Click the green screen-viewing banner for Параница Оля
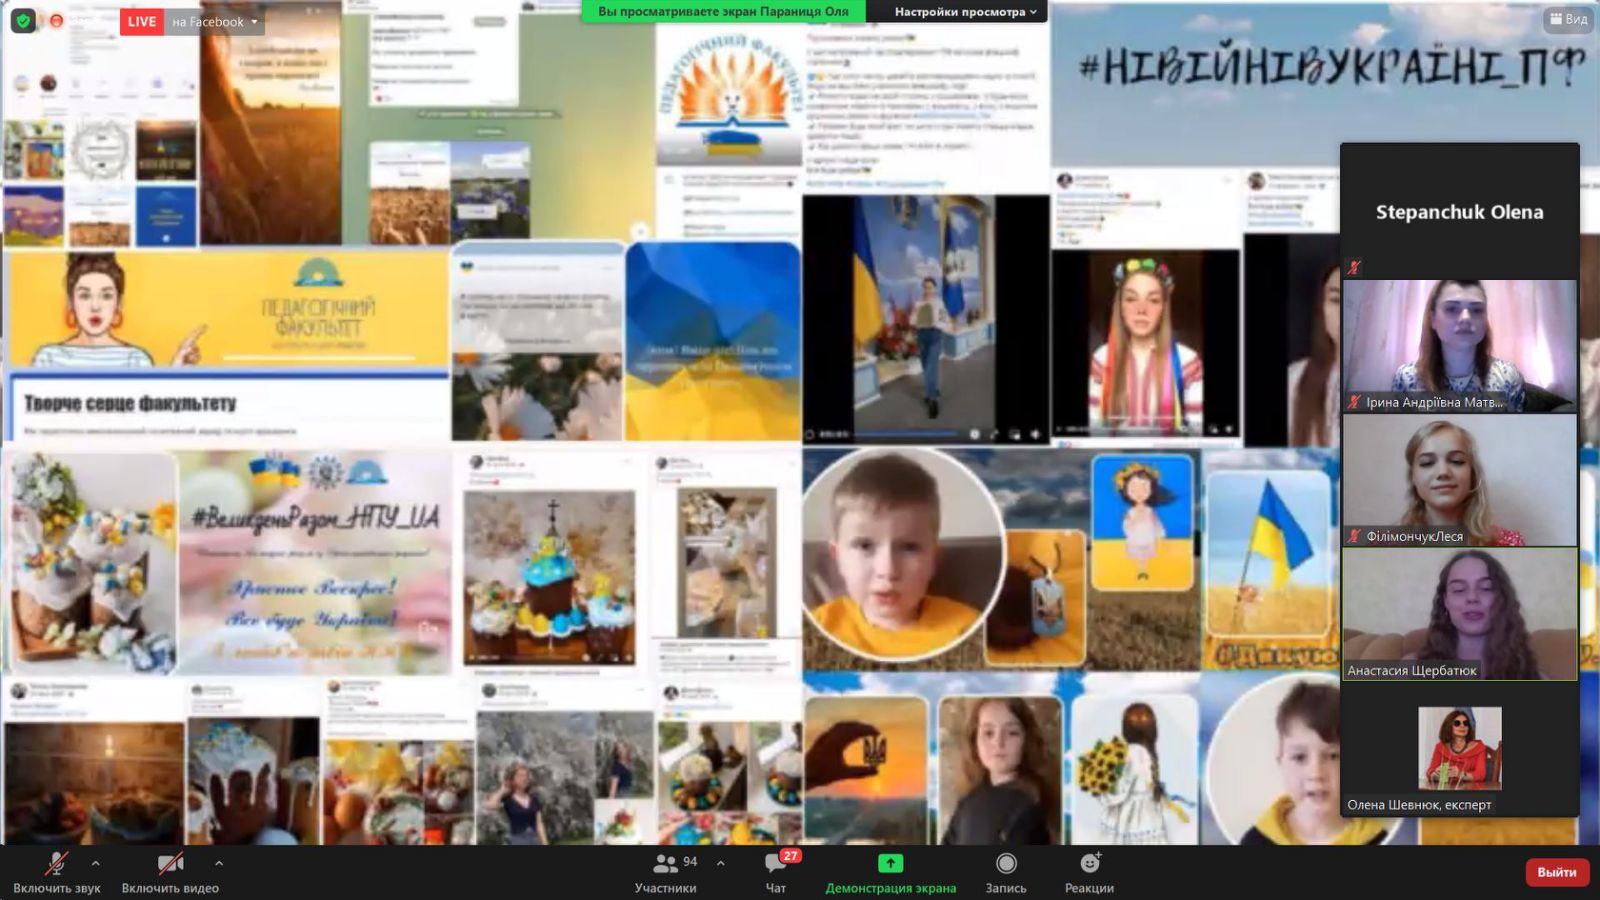 pyautogui.click(x=723, y=12)
